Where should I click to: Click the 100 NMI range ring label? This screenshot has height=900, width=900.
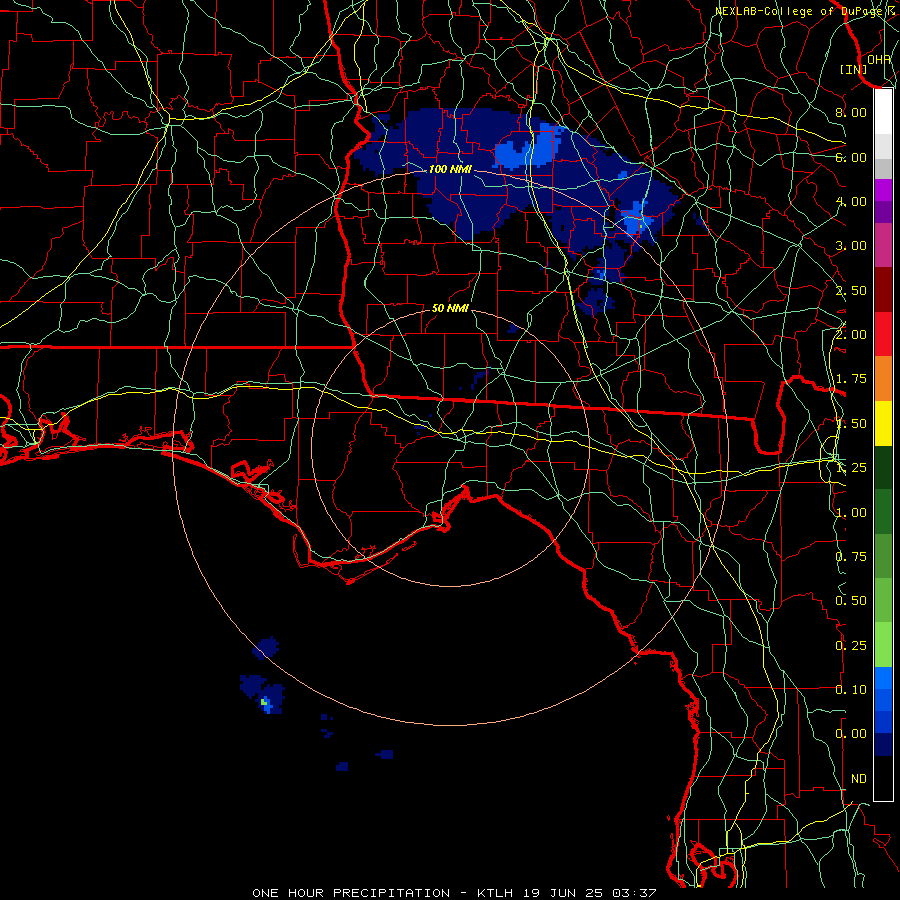tap(450, 169)
